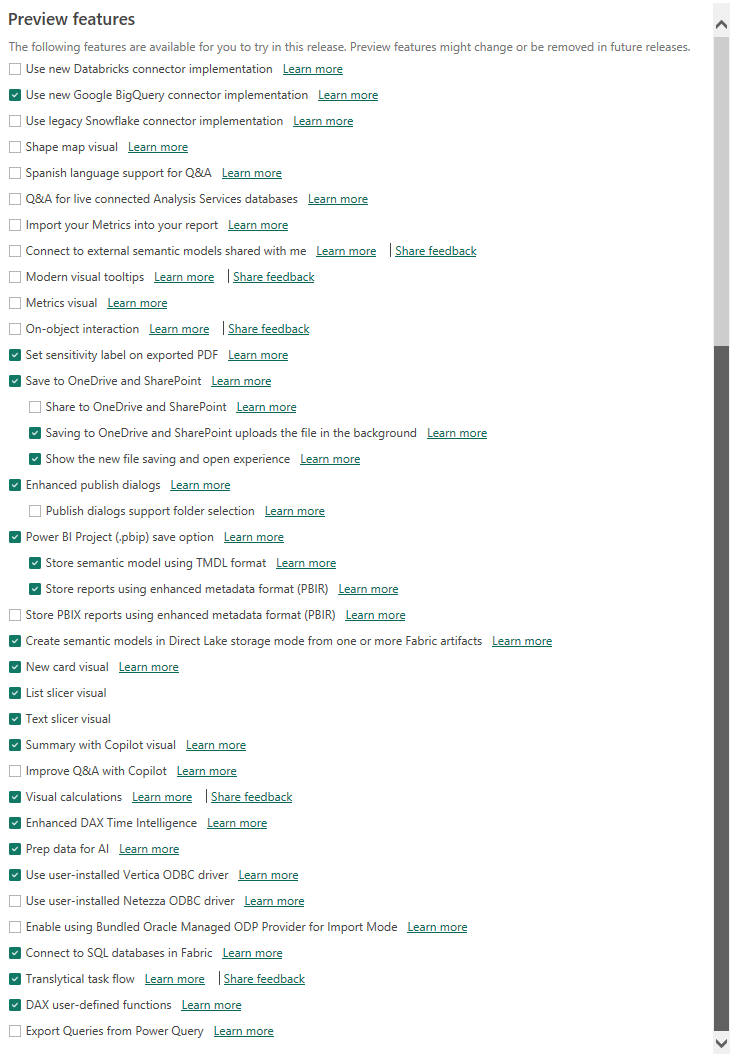736x1054 pixels.
Task: Enable new Databricks connector implementation checkbox
Action: tap(15, 69)
